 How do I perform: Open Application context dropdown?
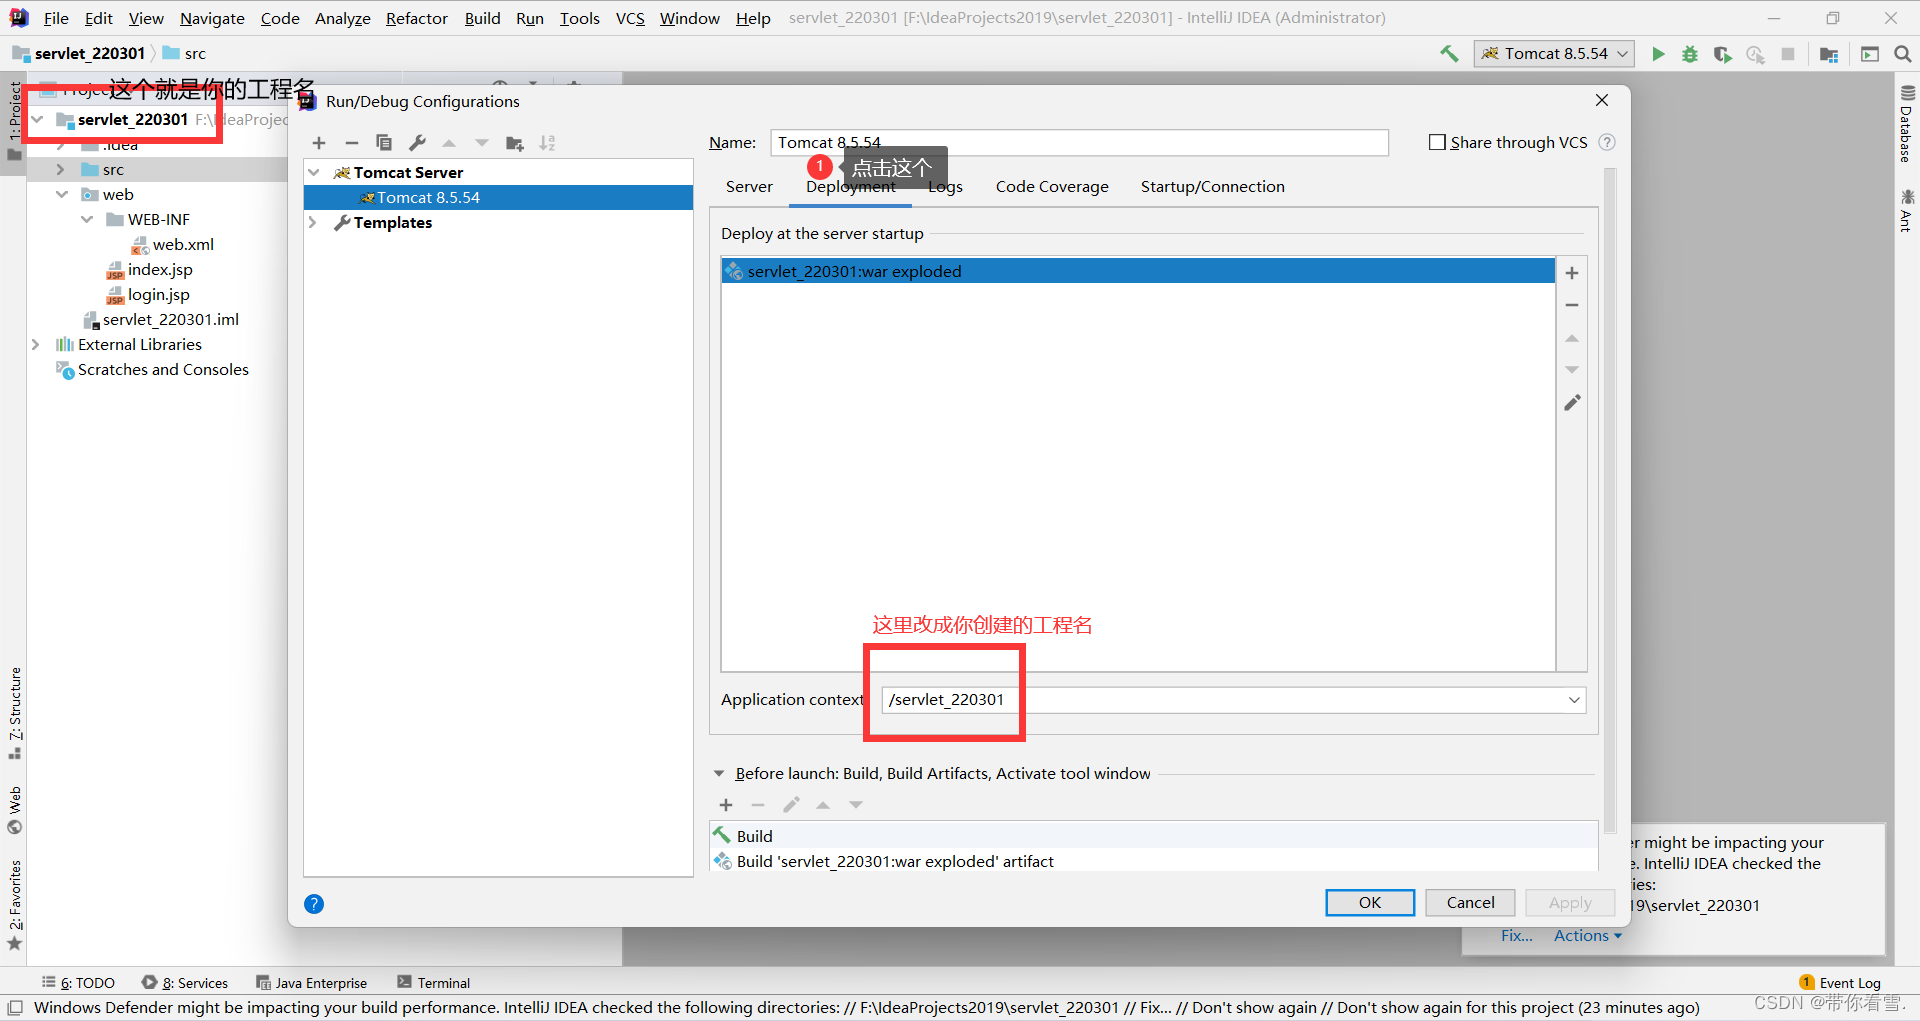(x=1574, y=700)
